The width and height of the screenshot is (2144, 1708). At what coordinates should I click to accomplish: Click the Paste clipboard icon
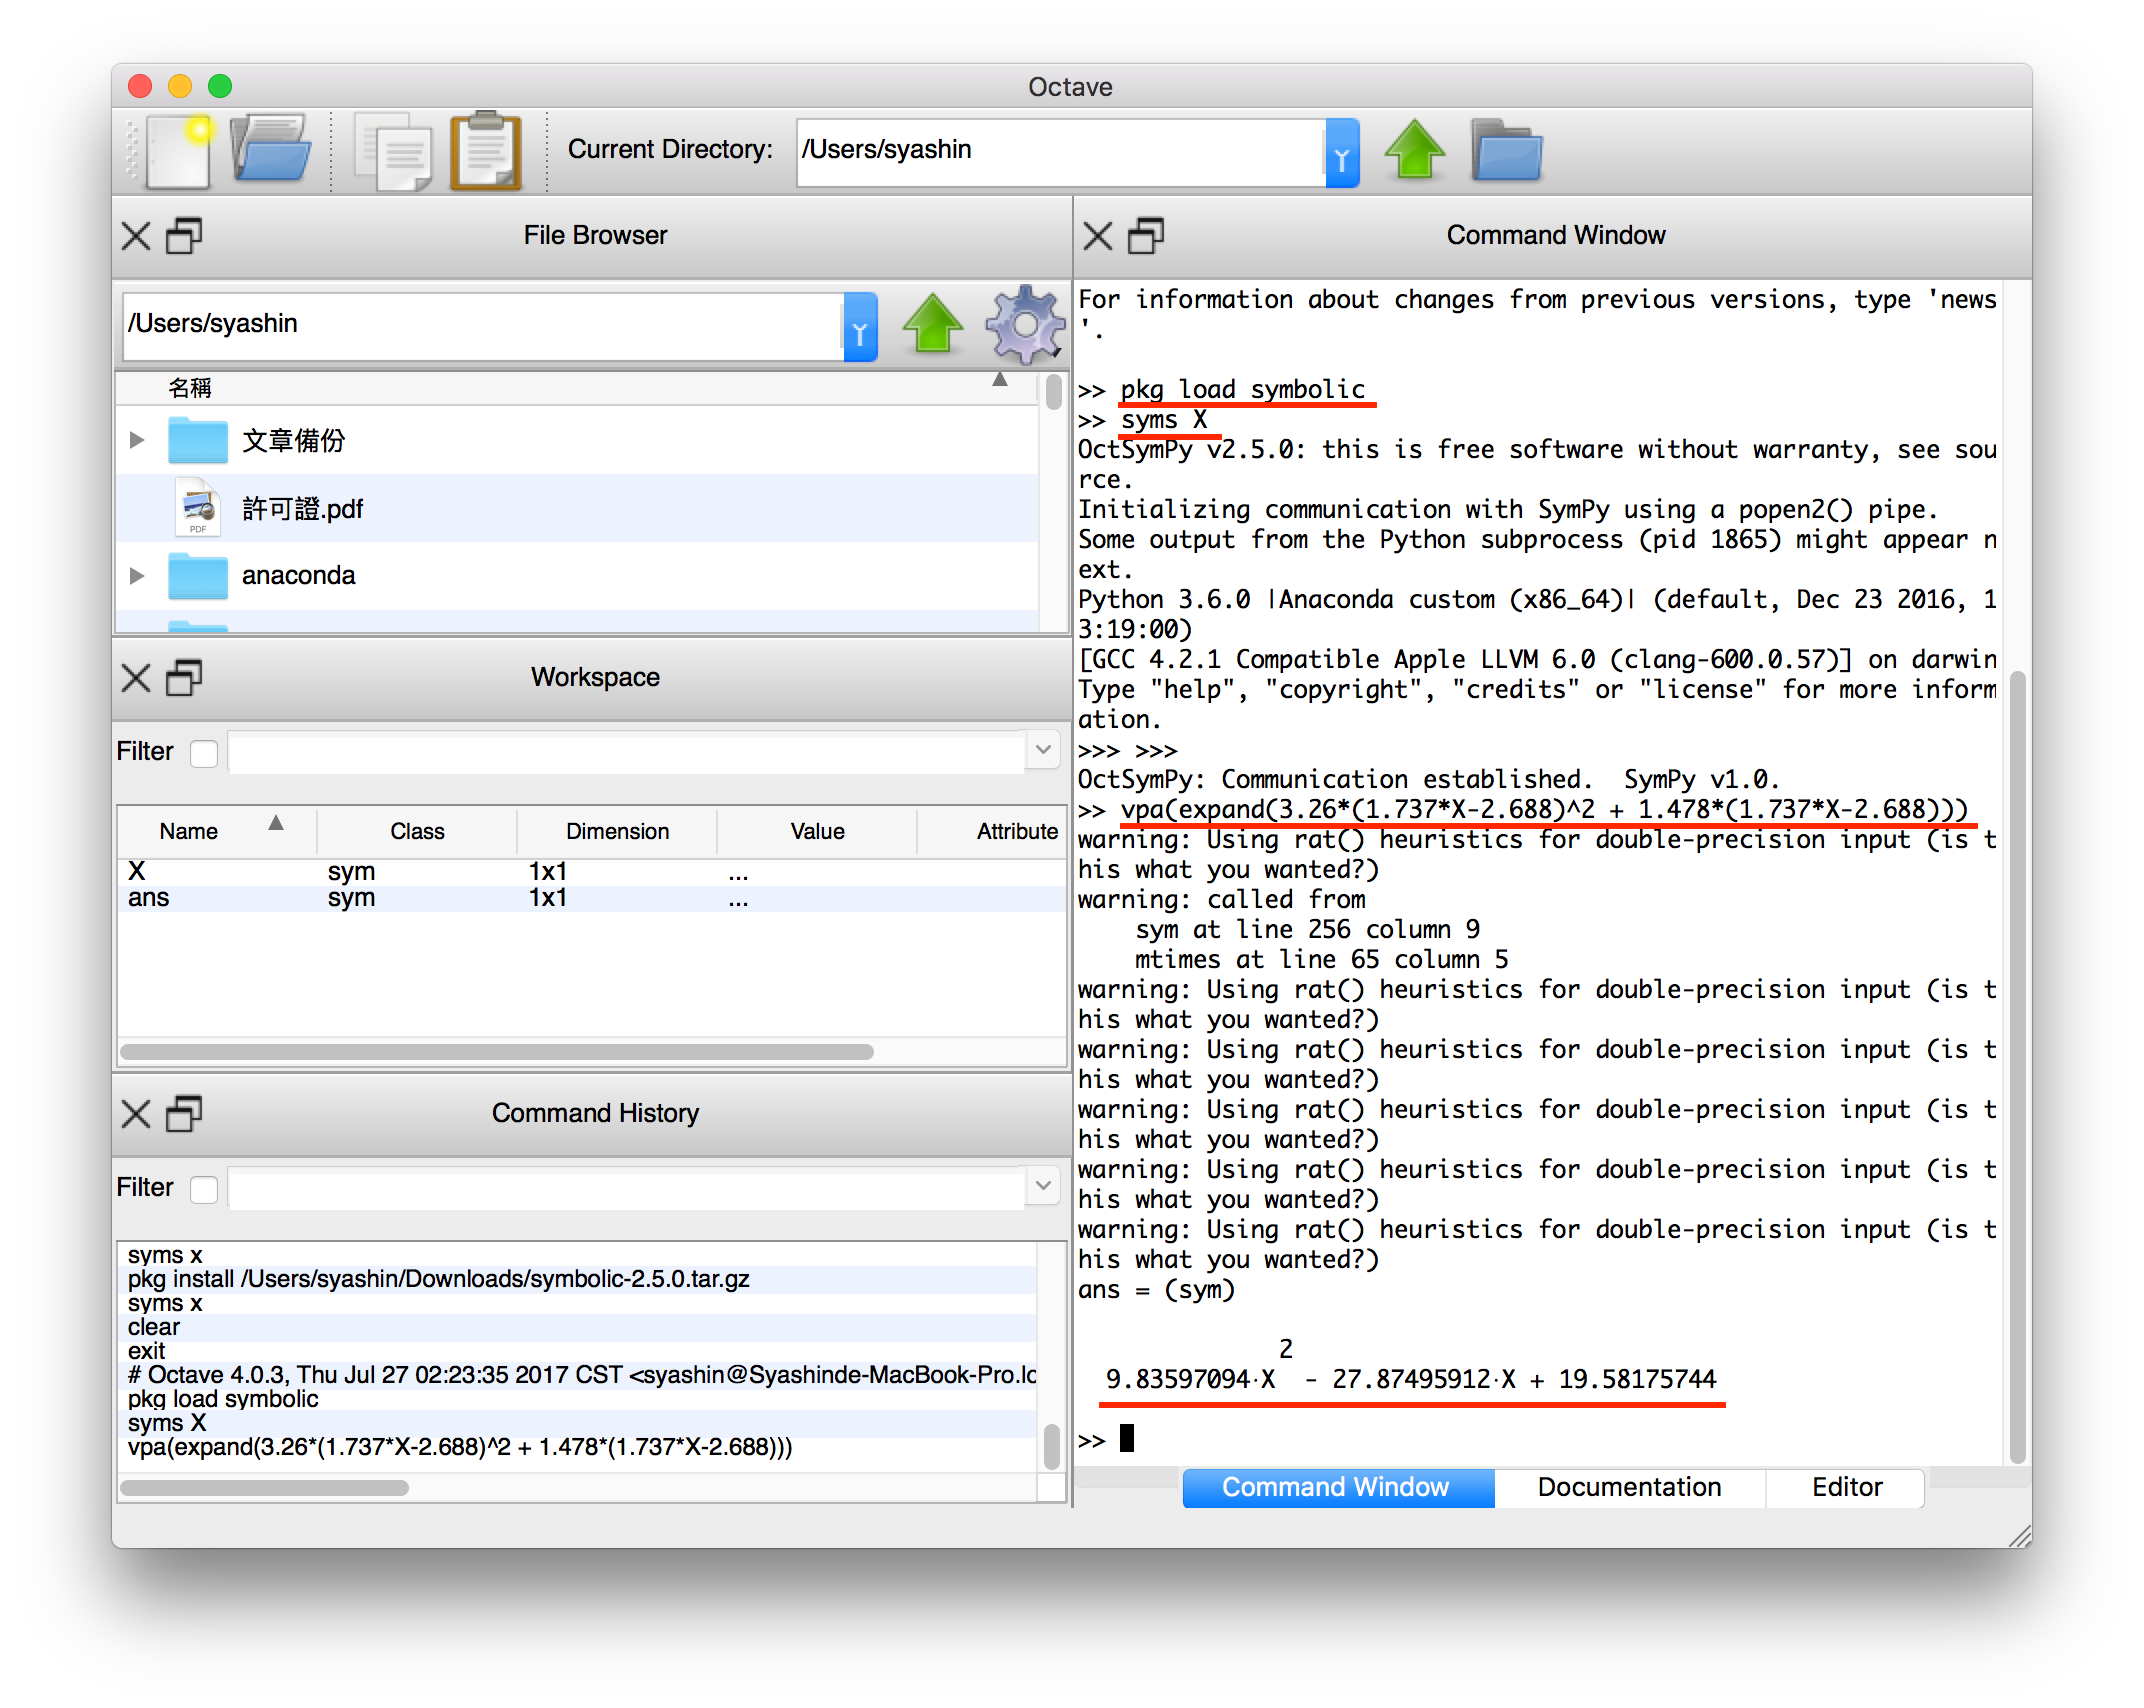click(486, 152)
